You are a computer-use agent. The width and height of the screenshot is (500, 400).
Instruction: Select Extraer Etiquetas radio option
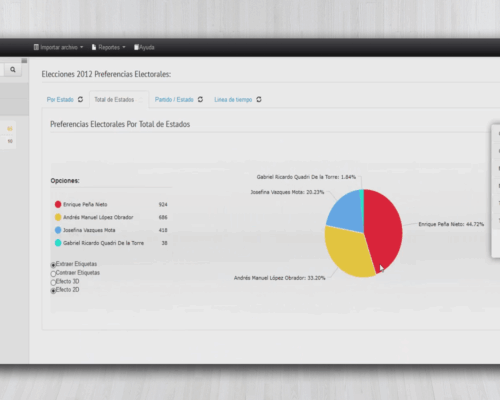[53, 265]
